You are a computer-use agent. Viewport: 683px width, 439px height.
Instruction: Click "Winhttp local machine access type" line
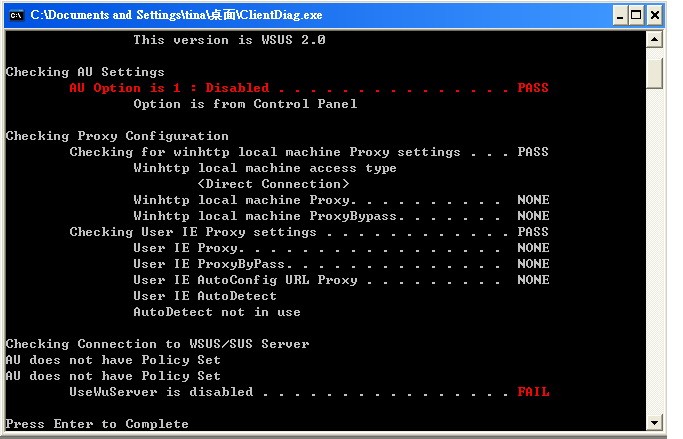(x=265, y=168)
